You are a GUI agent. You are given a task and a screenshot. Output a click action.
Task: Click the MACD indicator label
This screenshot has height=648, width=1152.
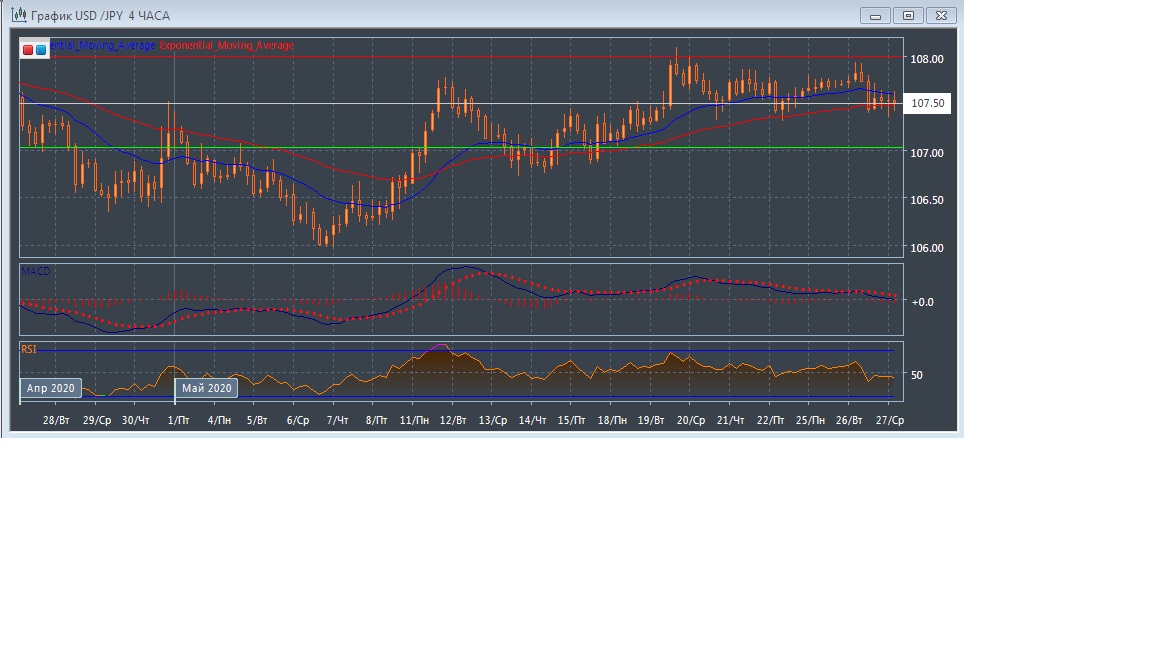(37, 271)
